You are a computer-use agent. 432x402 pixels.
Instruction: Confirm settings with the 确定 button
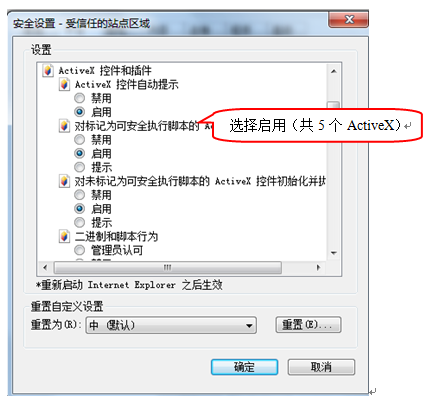244,367
